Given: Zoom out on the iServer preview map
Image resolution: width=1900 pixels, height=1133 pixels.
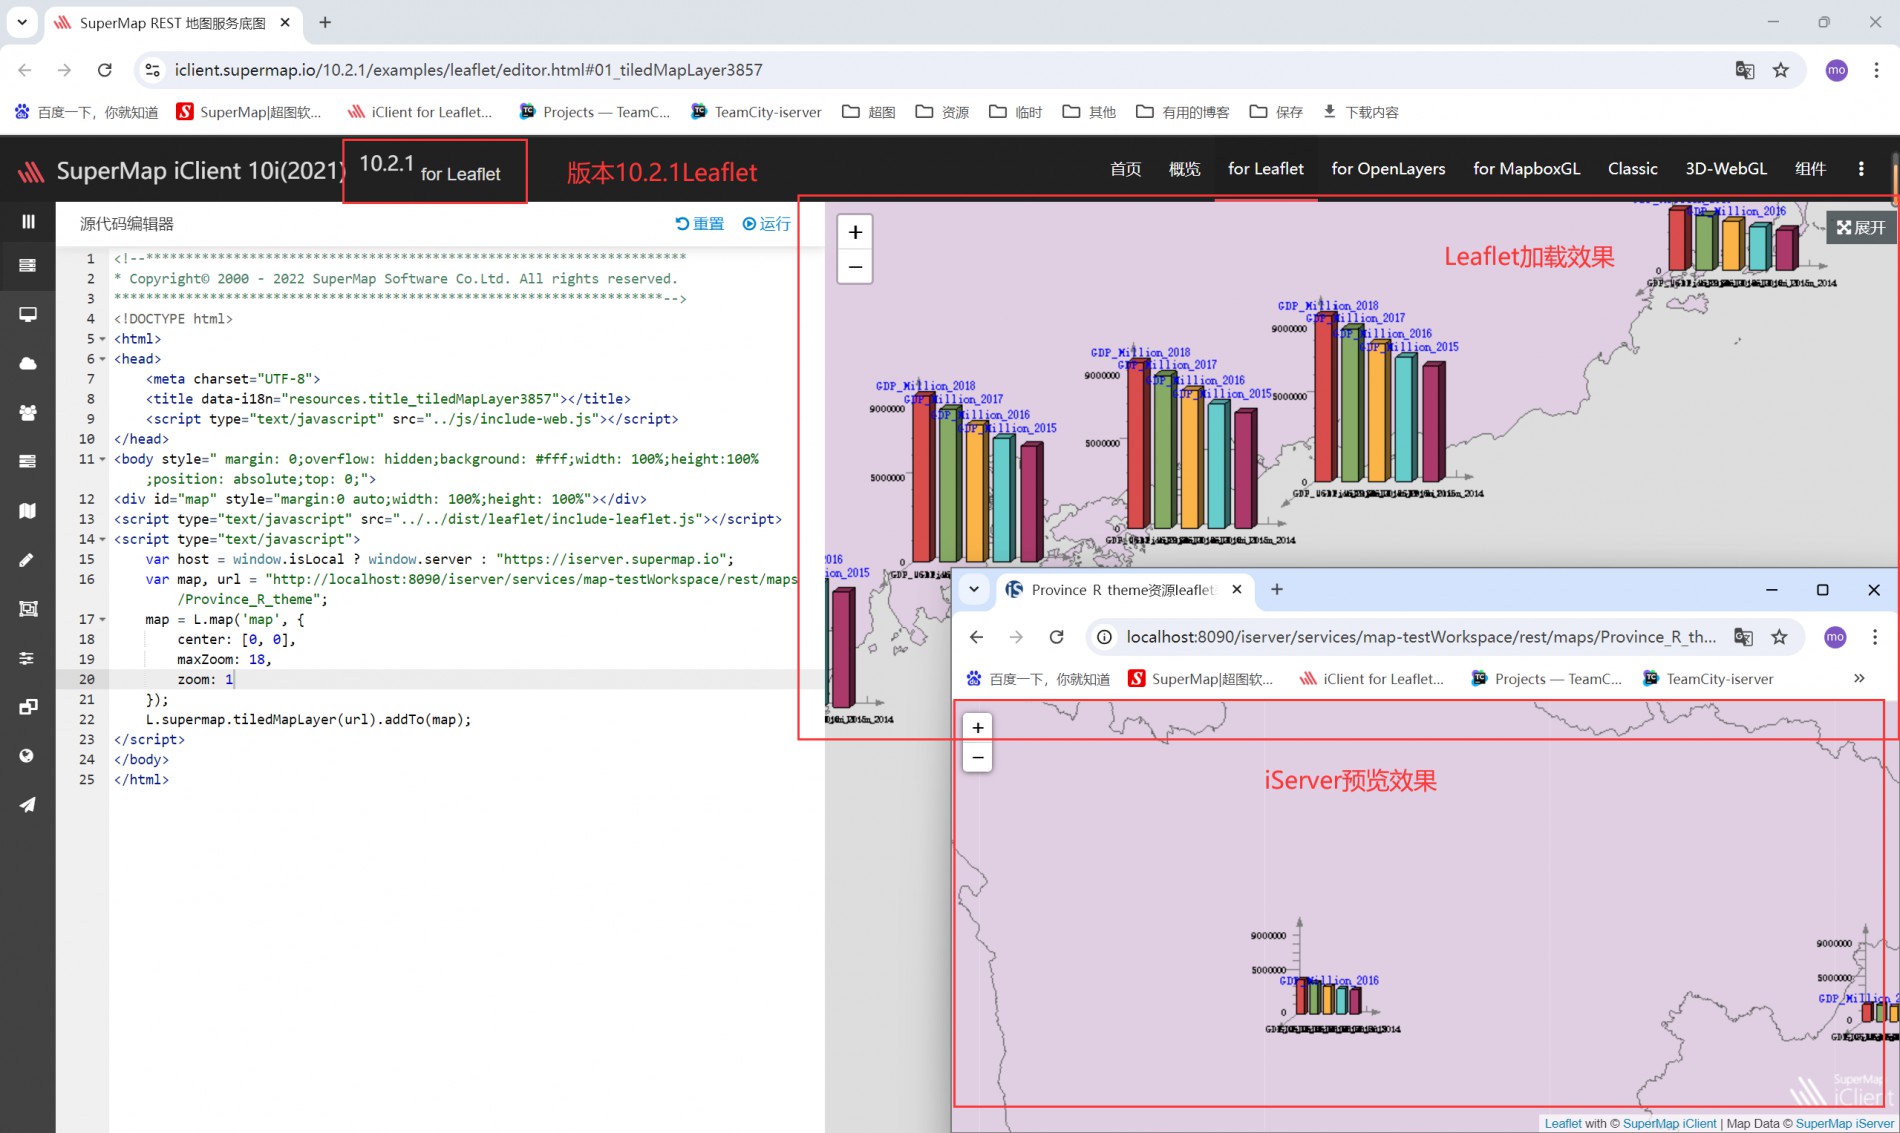Looking at the screenshot, I should pos(978,758).
